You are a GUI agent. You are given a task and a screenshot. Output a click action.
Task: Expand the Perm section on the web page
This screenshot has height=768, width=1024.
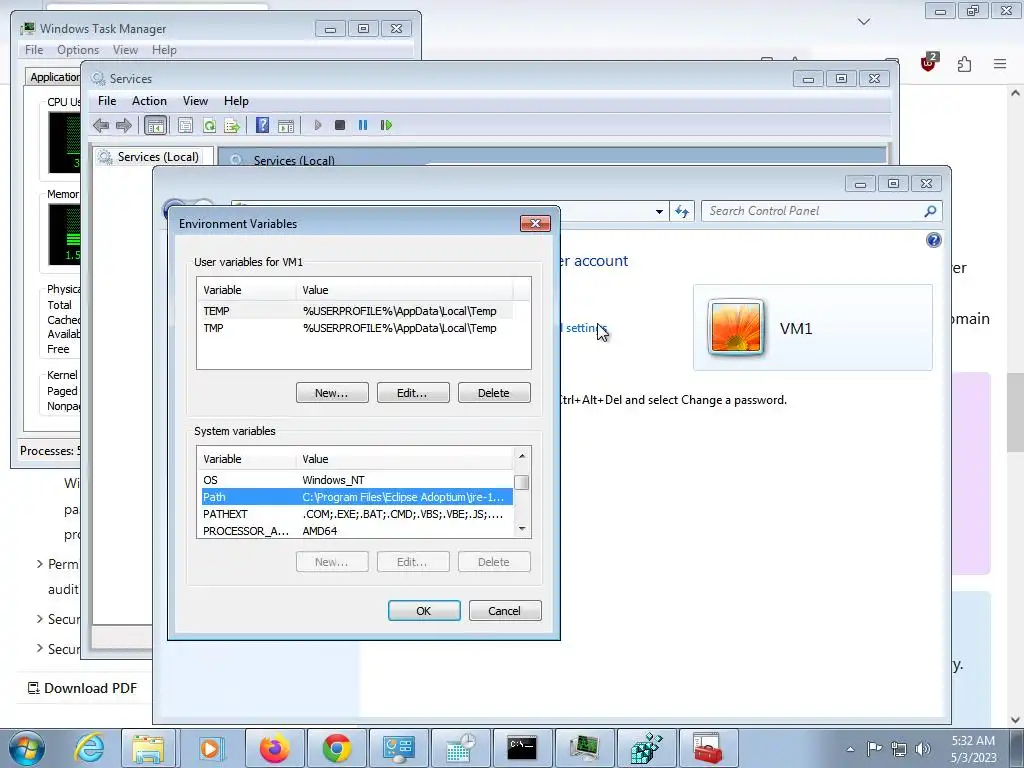click(x=40, y=564)
